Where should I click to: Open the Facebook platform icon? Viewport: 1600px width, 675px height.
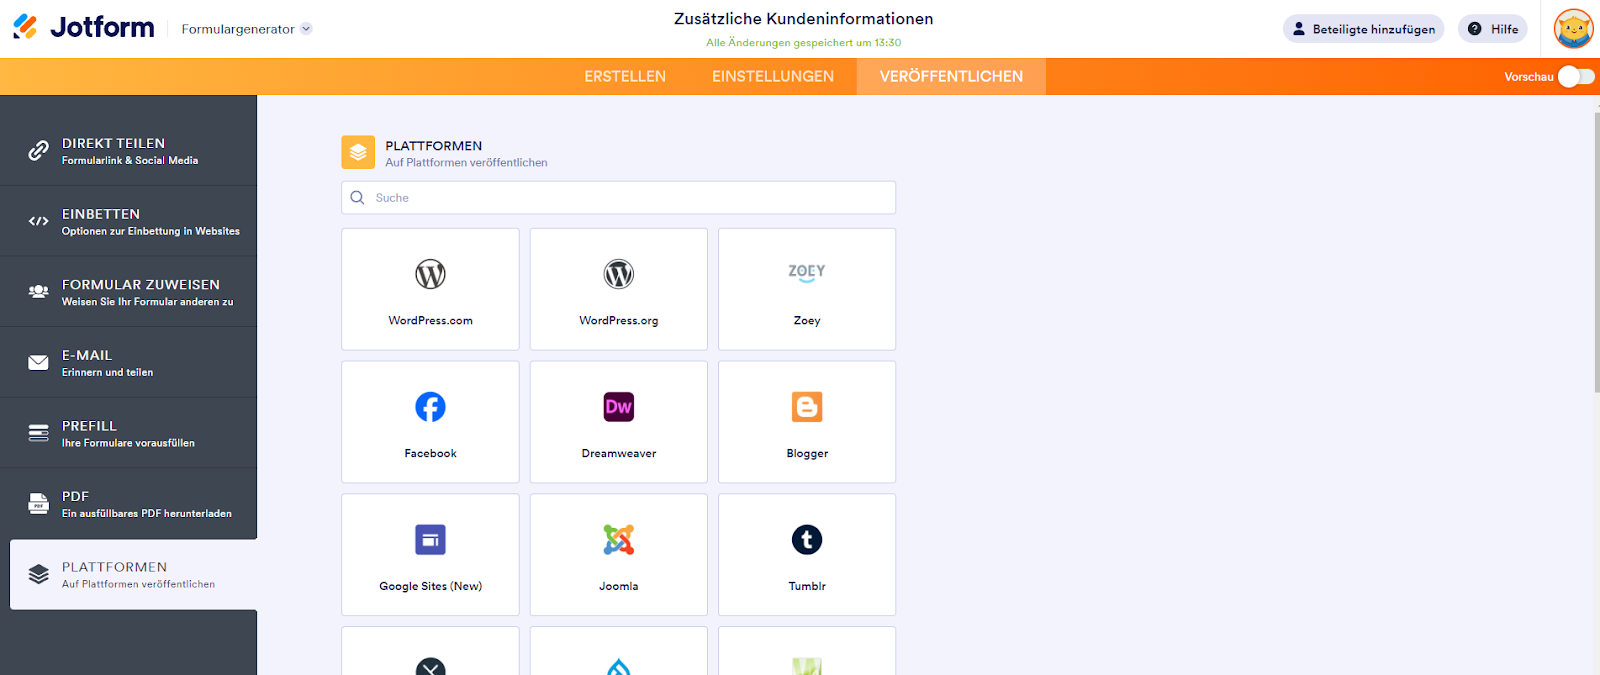click(430, 407)
